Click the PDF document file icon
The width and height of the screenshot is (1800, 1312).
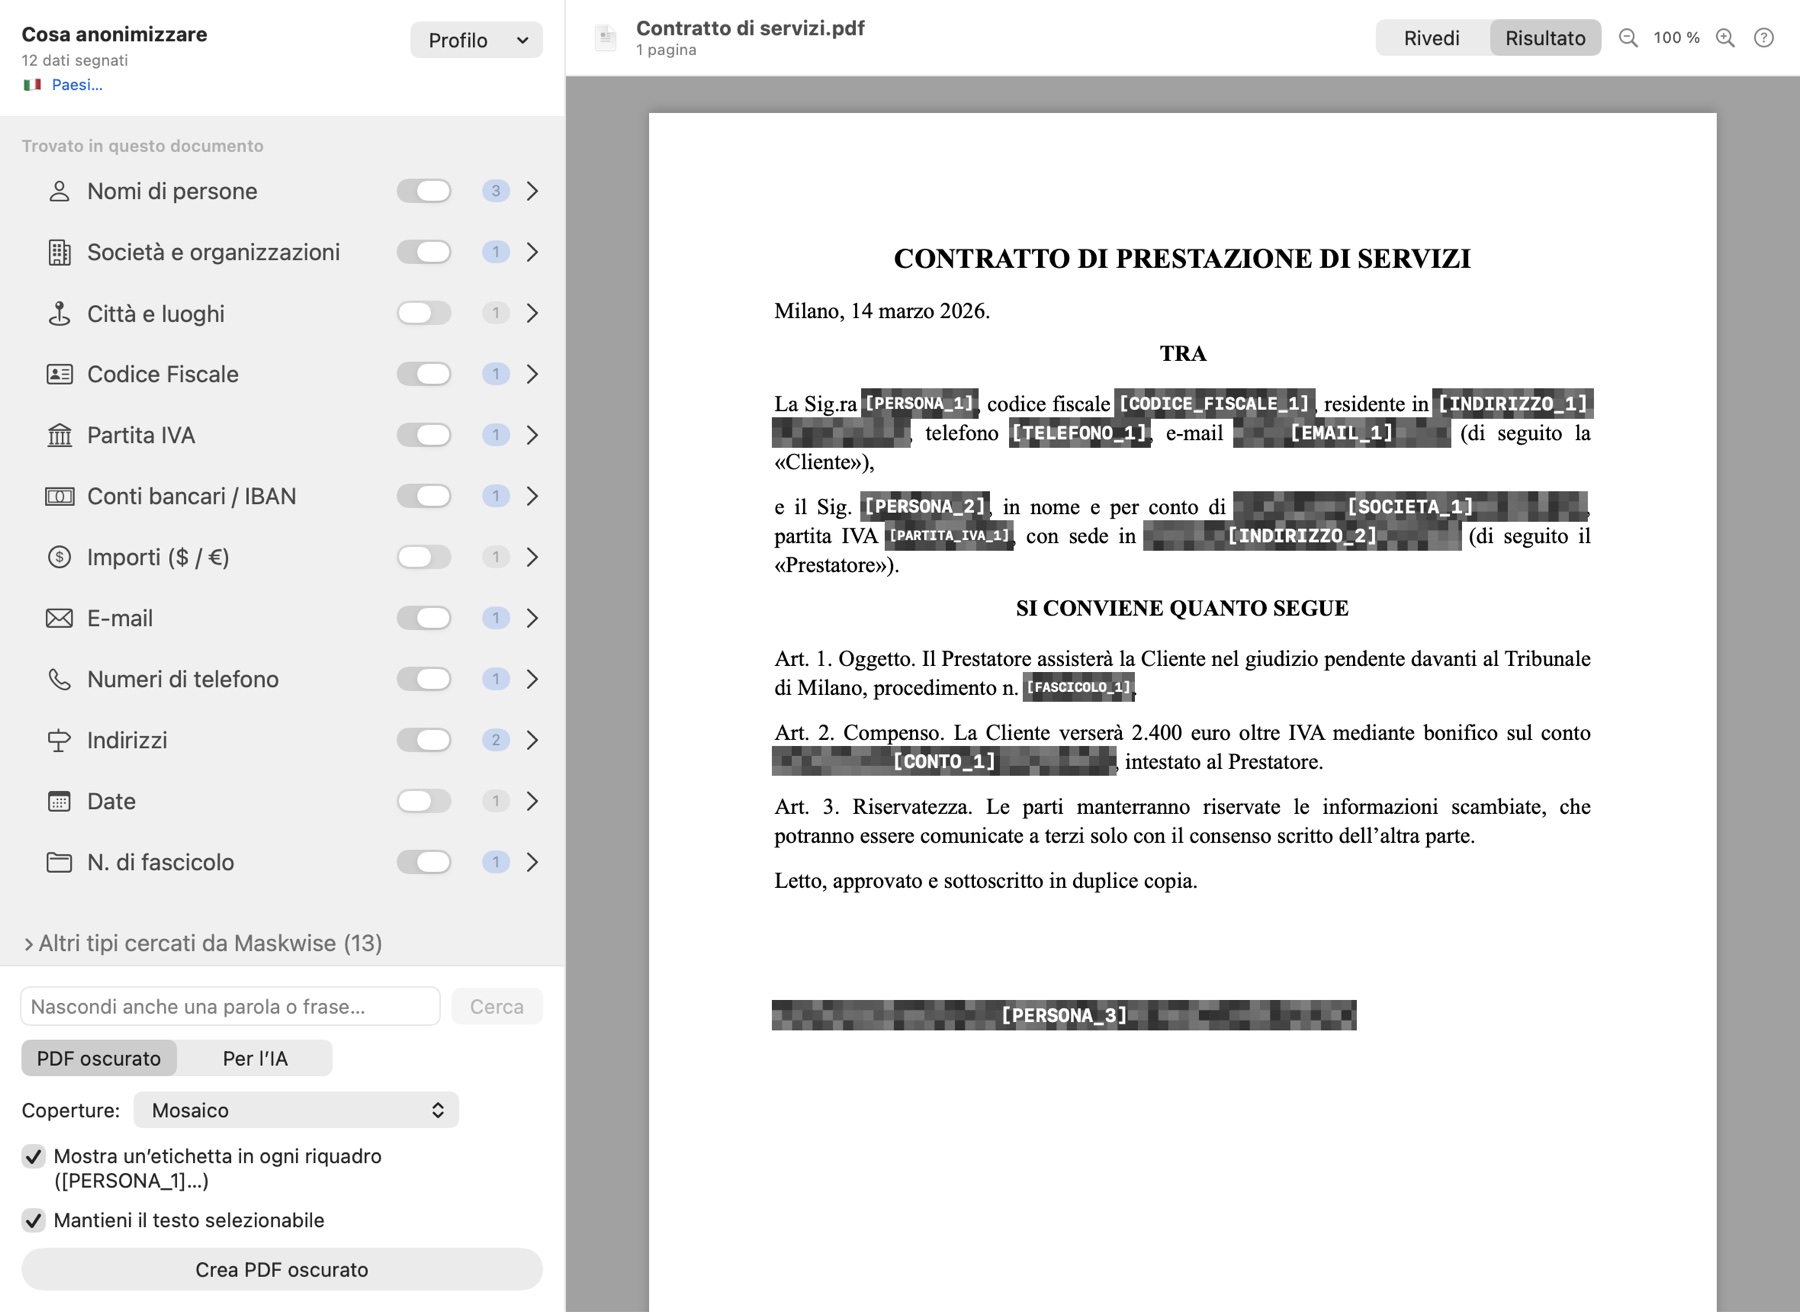pos(605,38)
